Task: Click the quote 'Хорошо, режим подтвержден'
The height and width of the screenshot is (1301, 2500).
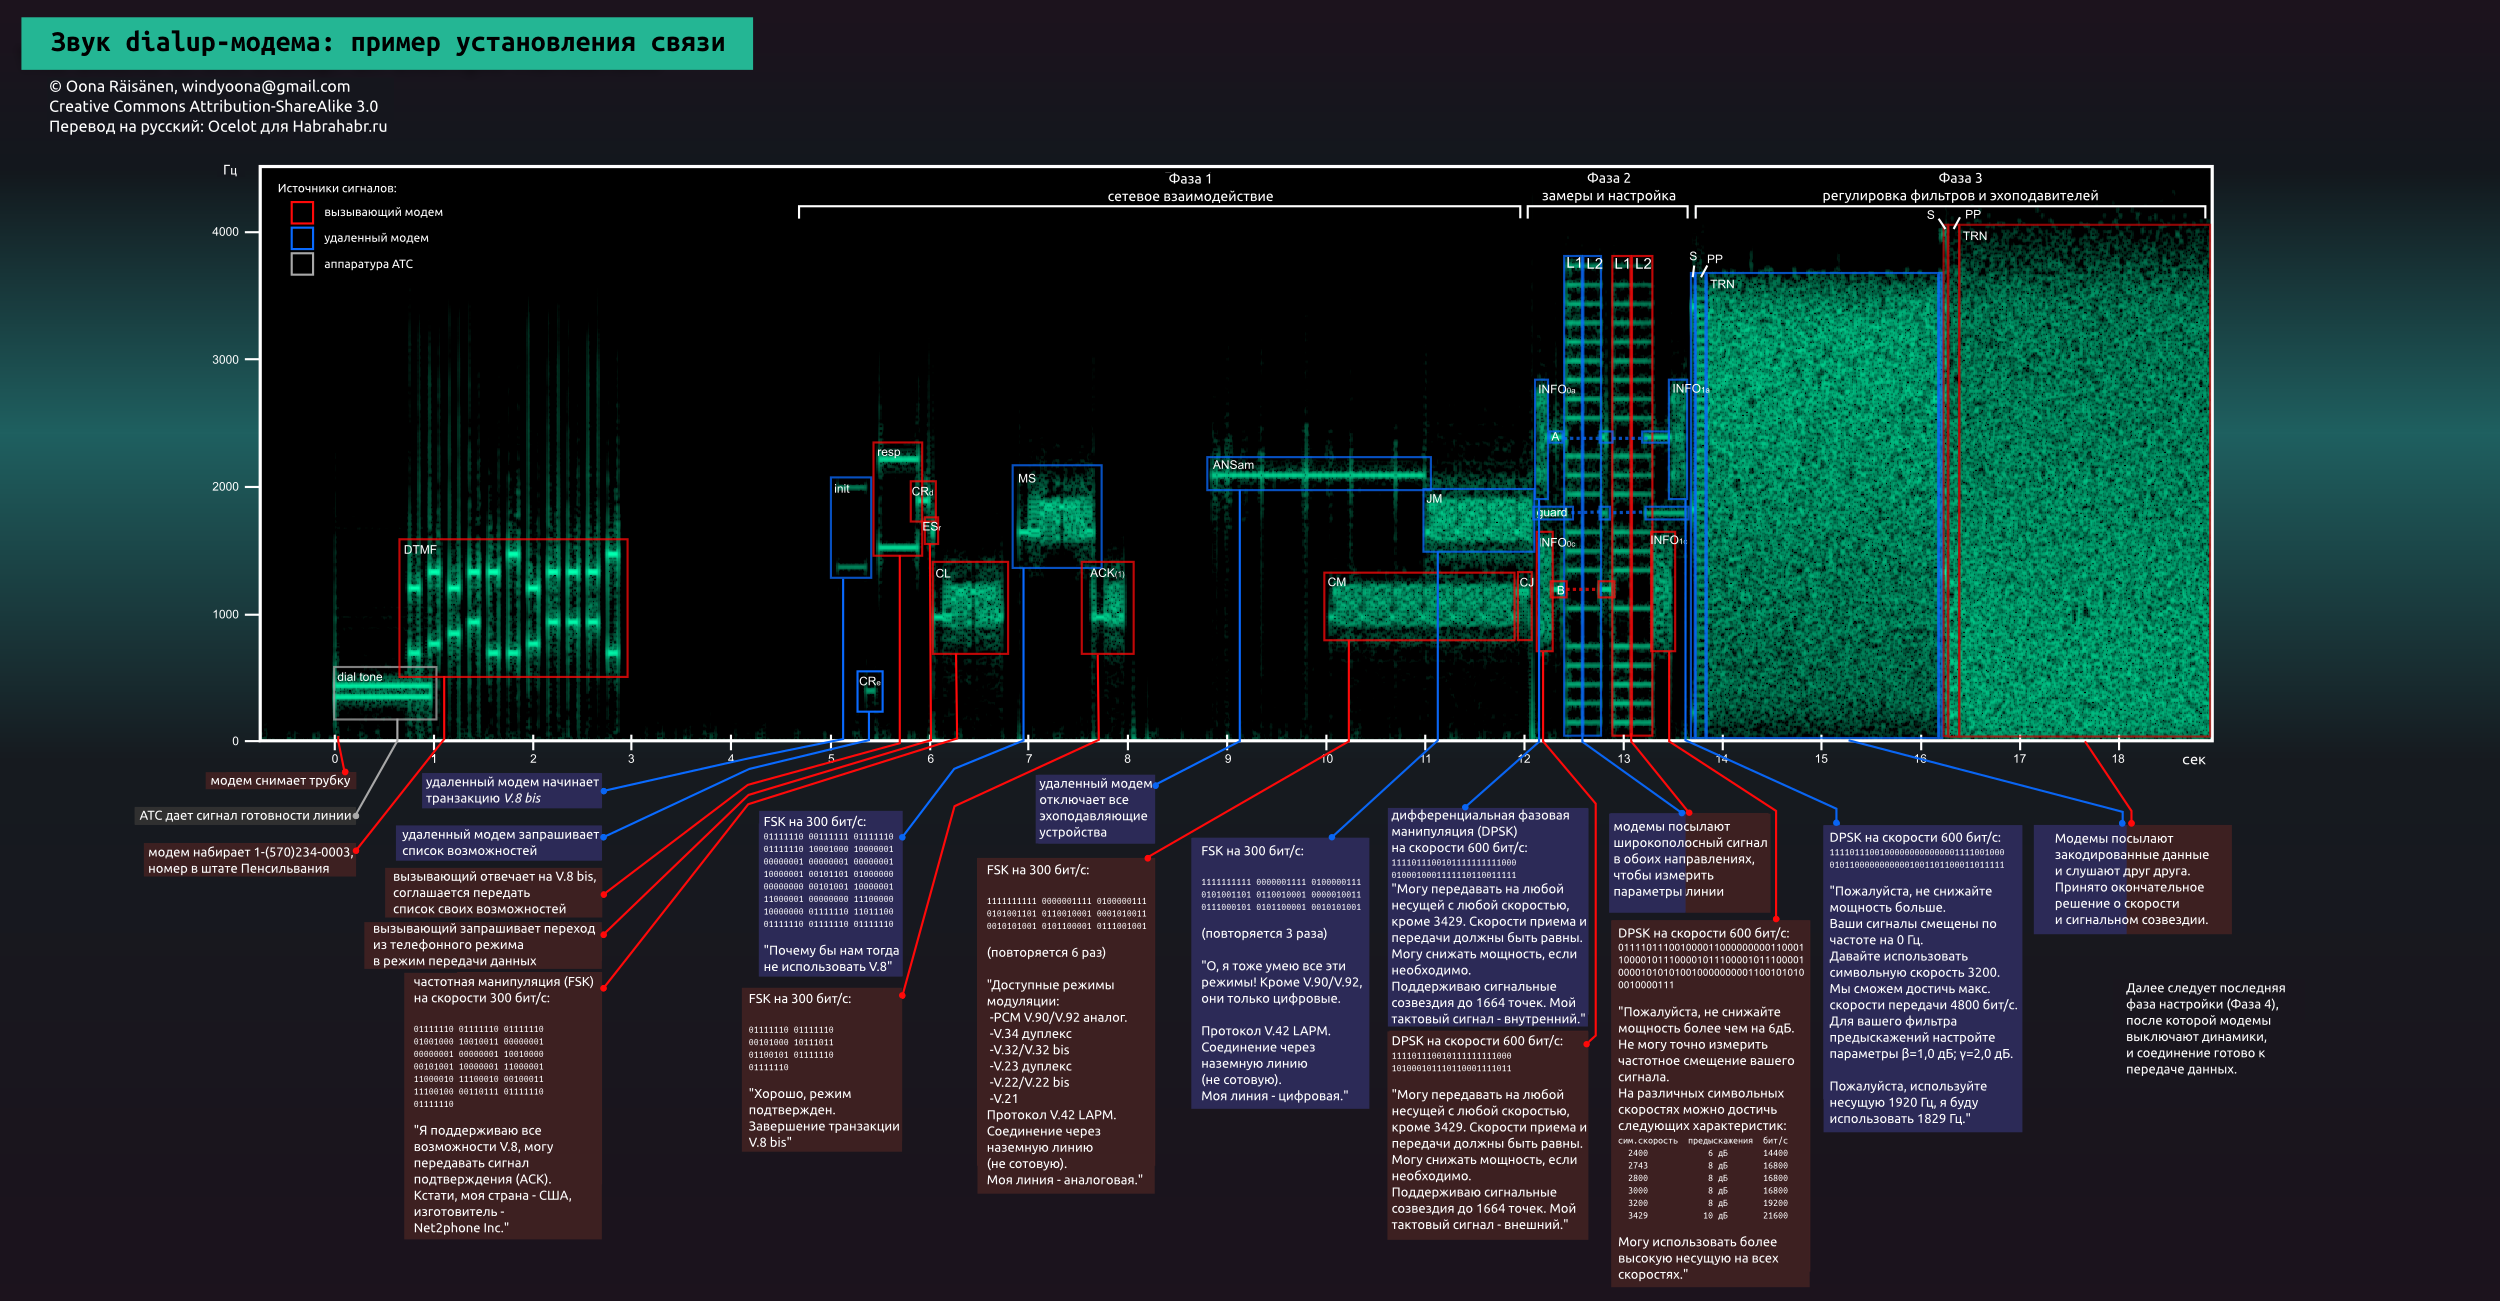Action: 800,1102
